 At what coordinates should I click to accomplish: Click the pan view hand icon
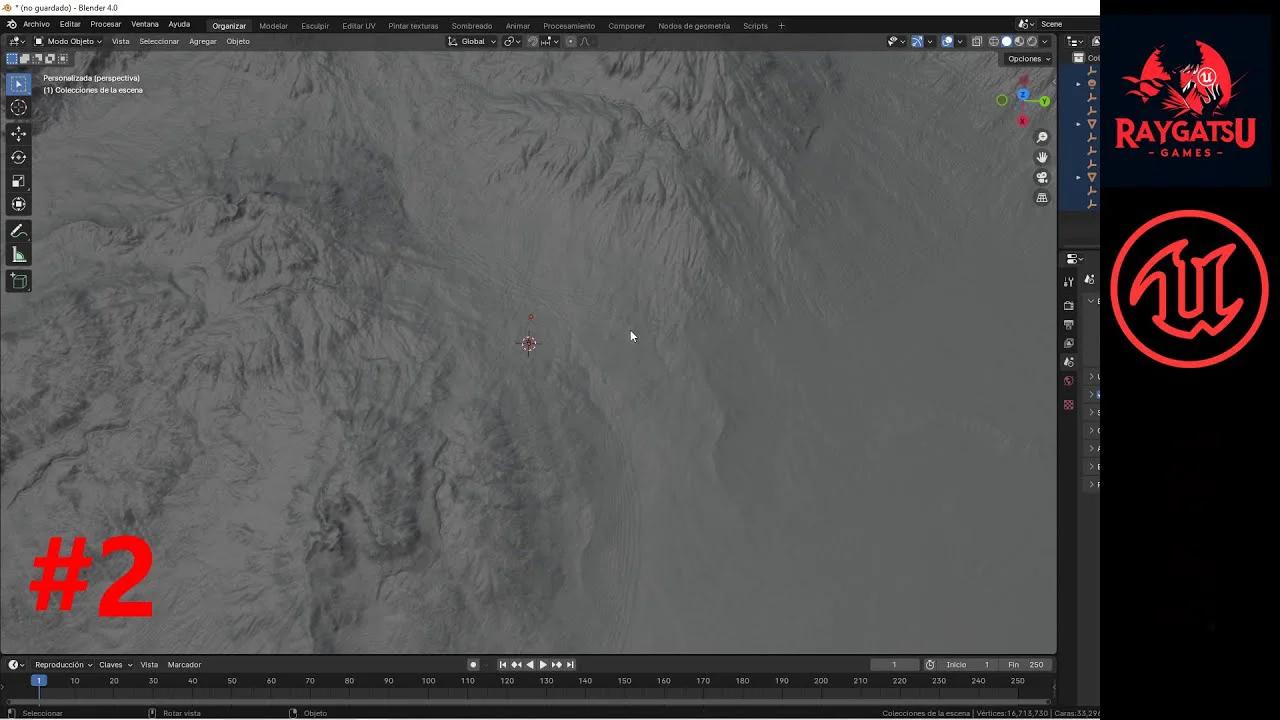pyautogui.click(x=1042, y=157)
